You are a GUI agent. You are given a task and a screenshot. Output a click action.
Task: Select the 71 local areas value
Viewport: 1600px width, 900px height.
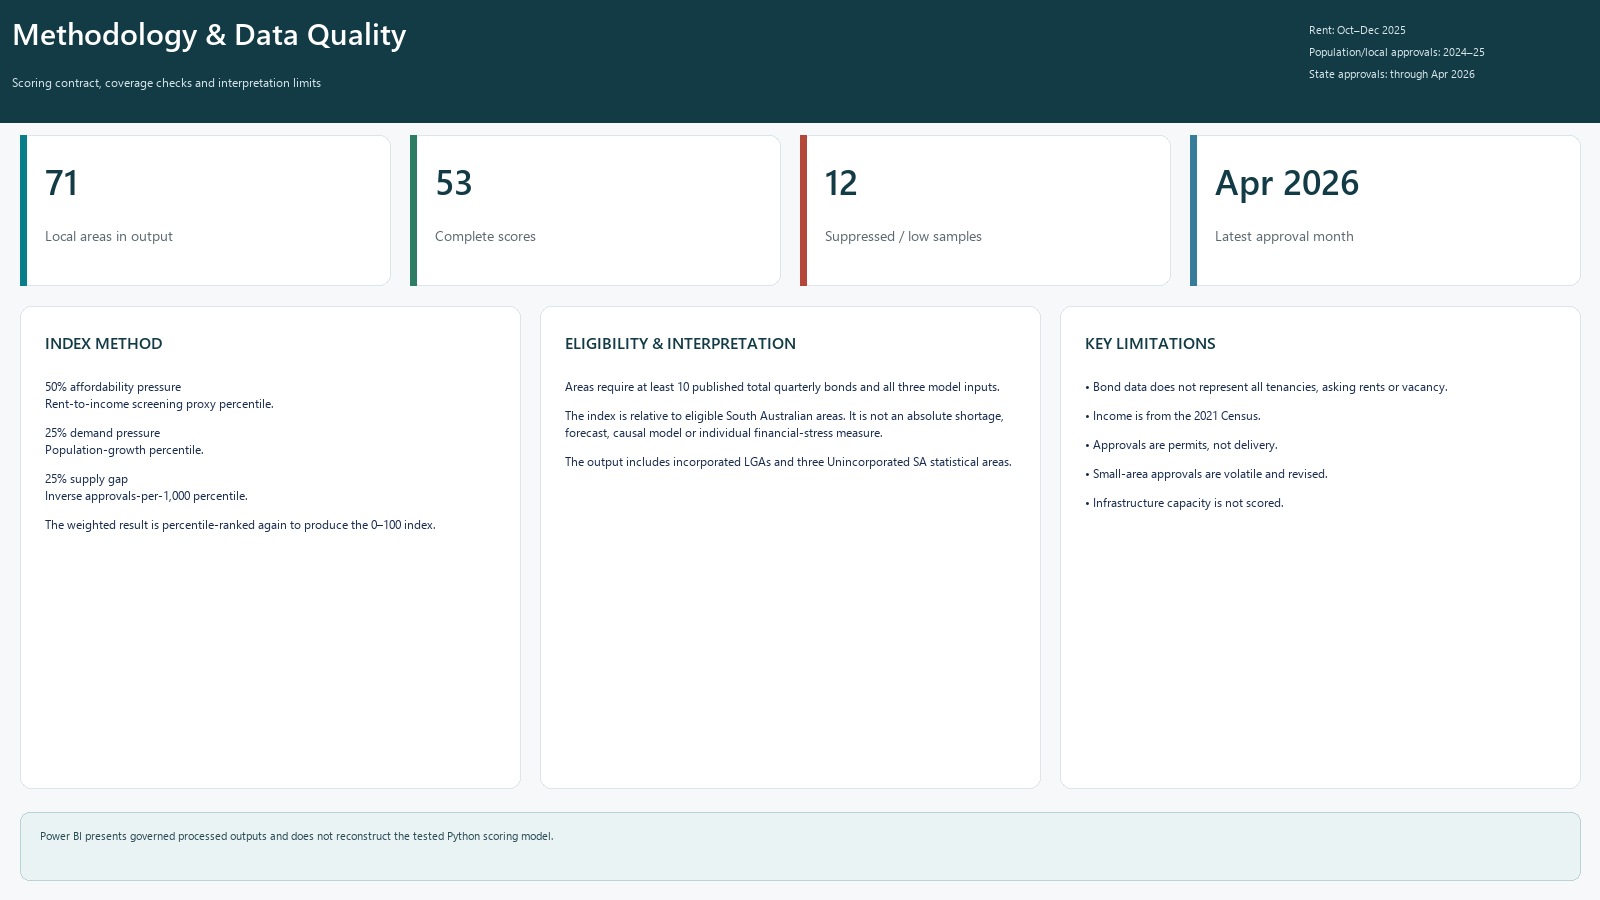(61, 183)
